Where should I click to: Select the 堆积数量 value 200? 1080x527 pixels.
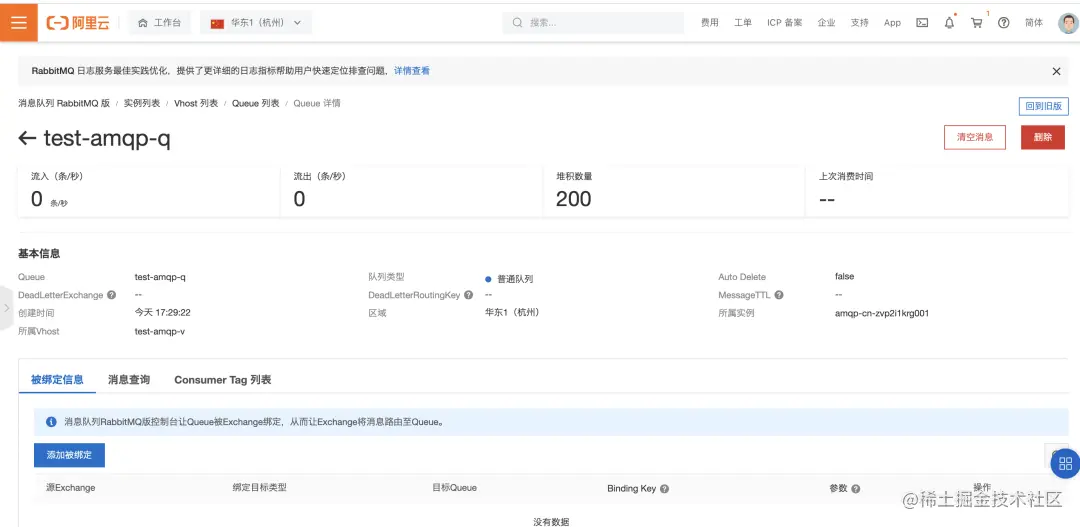pyautogui.click(x=574, y=199)
